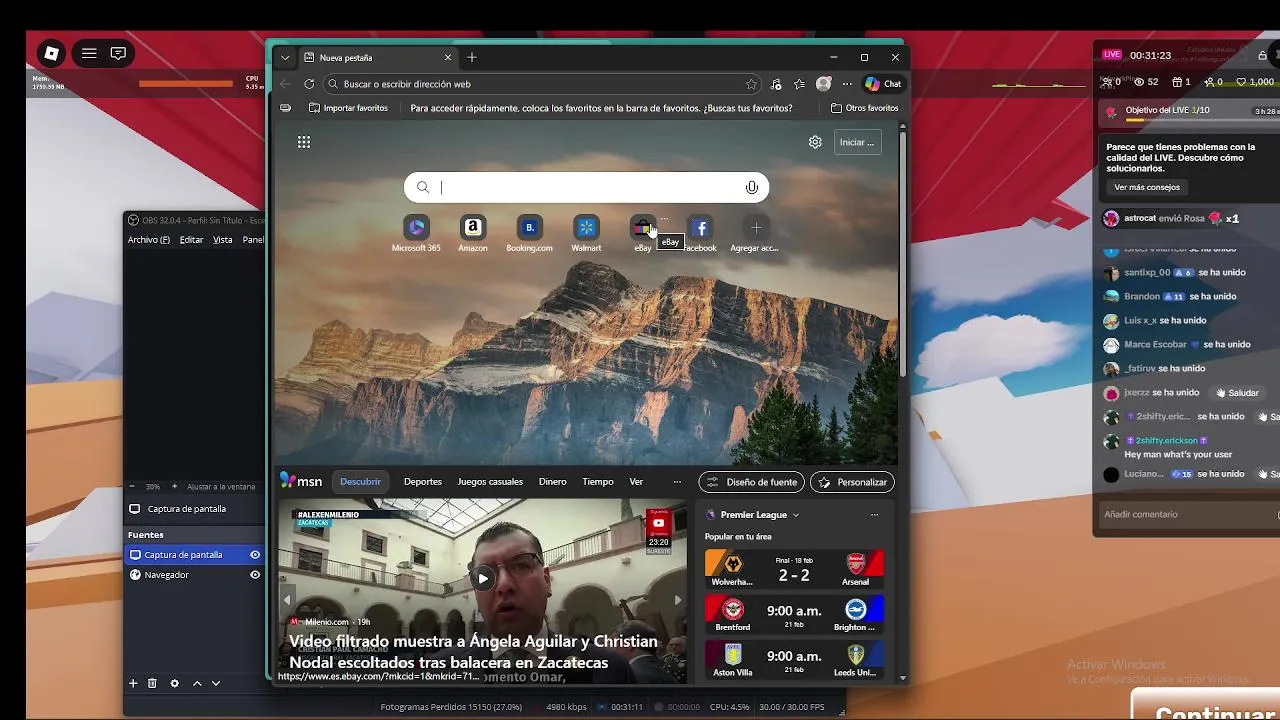Viewport: 1280px width, 720px height.
Task: Move source up in OBS Fuentes list
Action: pos(197,683)
